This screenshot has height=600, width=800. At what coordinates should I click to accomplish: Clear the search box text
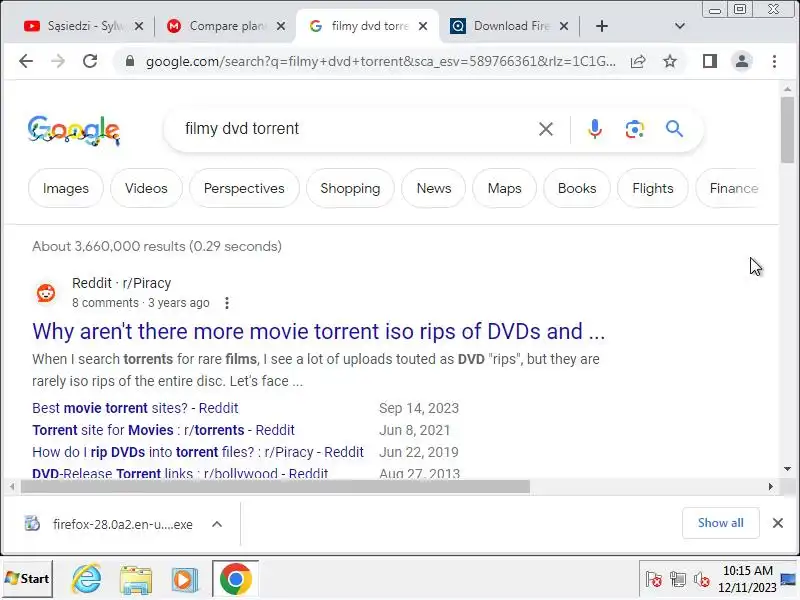(546, 129)
